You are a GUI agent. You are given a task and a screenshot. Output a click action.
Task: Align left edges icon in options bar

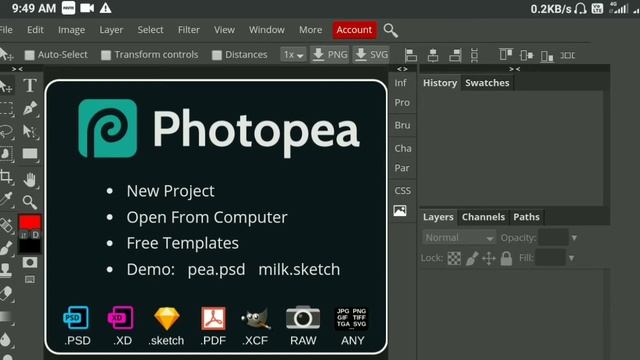411,55
